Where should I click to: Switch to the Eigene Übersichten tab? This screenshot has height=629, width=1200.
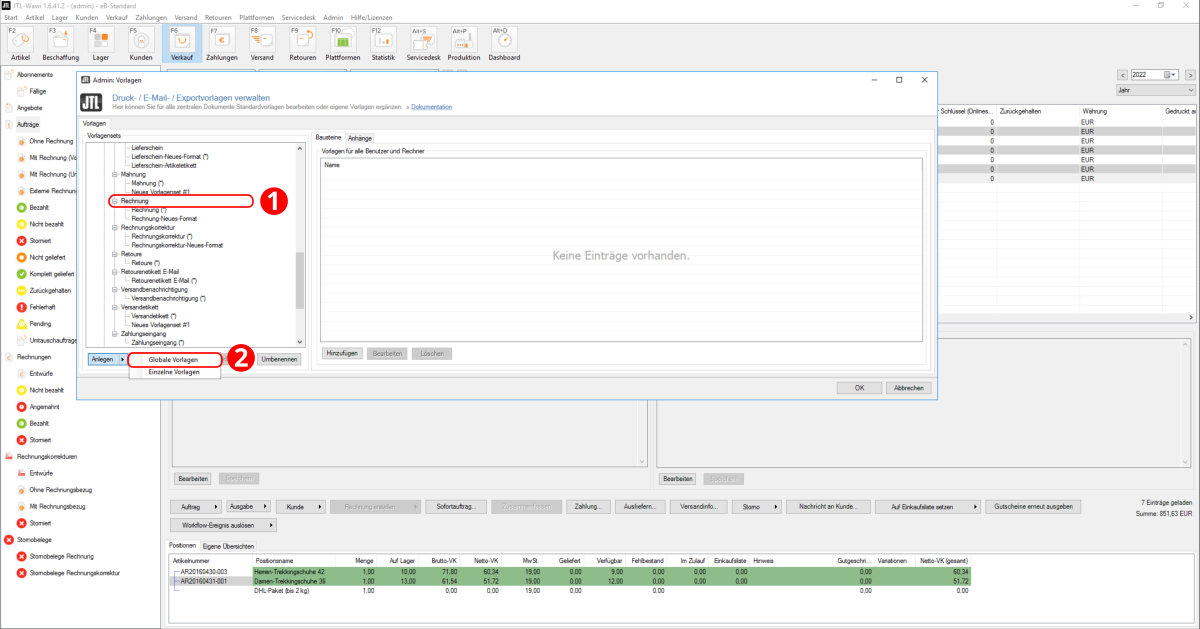click(228, 546)
